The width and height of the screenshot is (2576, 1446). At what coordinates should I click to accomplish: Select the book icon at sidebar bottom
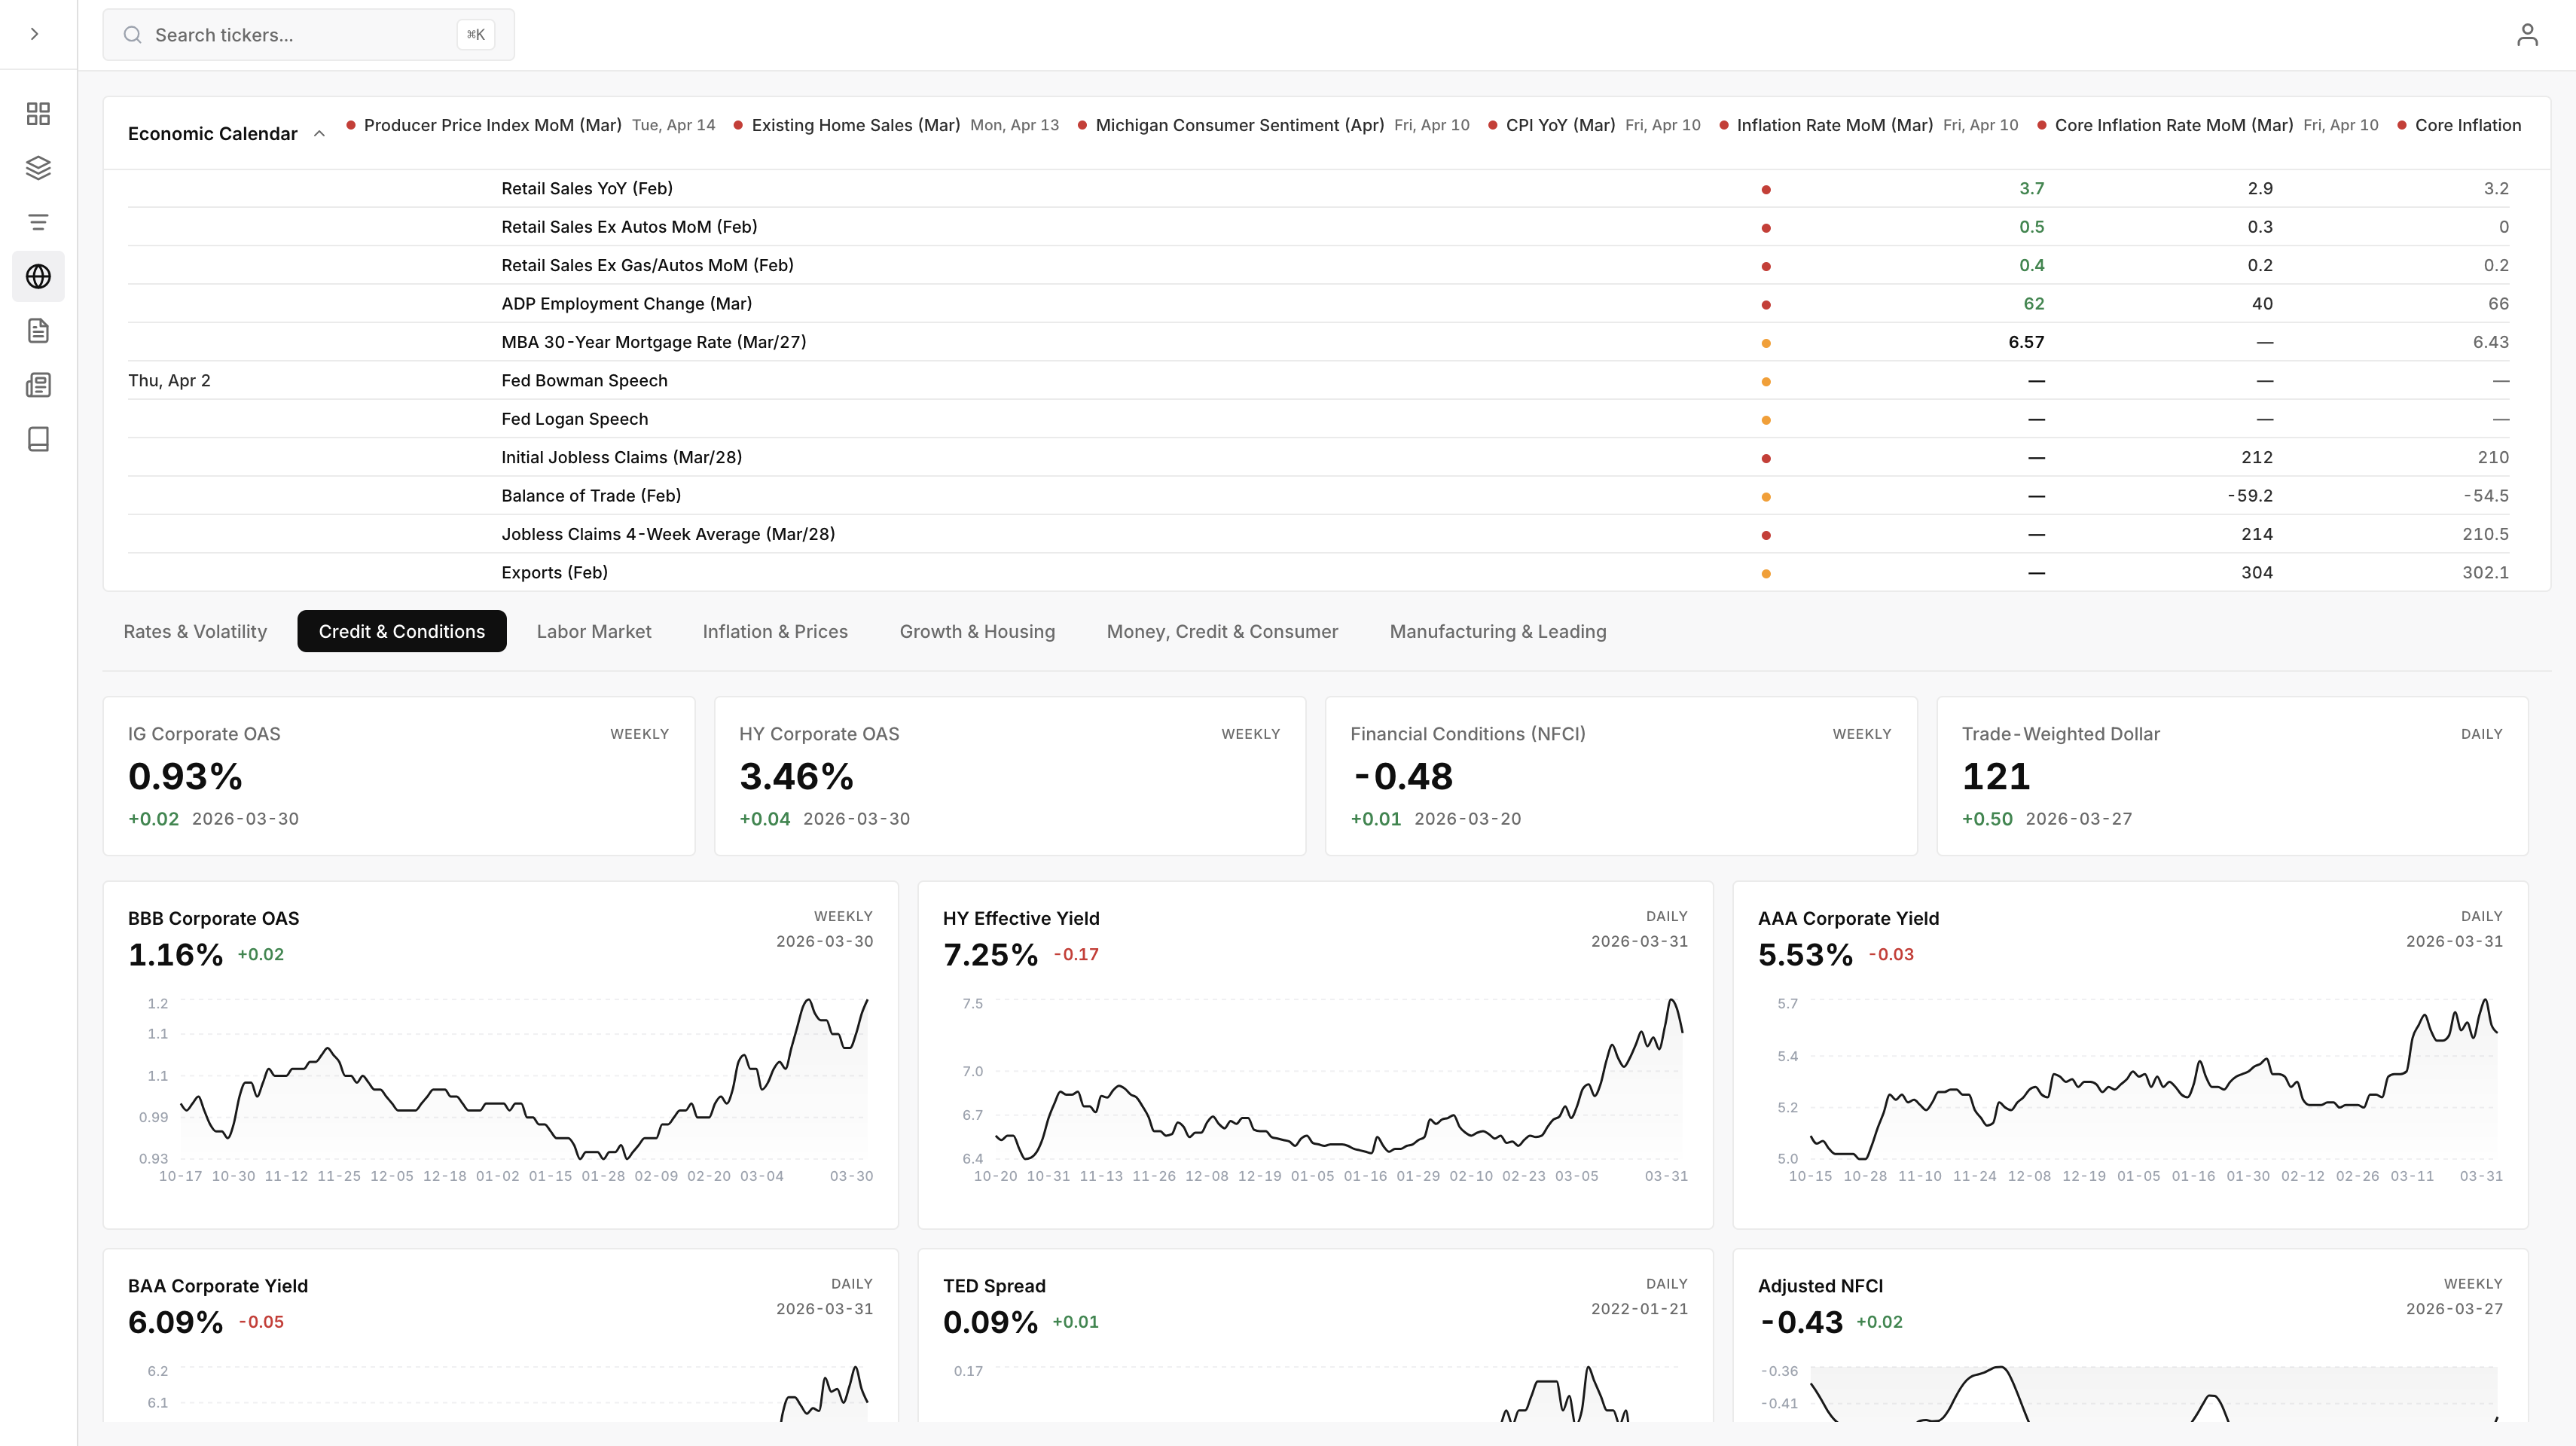point(38,439)
